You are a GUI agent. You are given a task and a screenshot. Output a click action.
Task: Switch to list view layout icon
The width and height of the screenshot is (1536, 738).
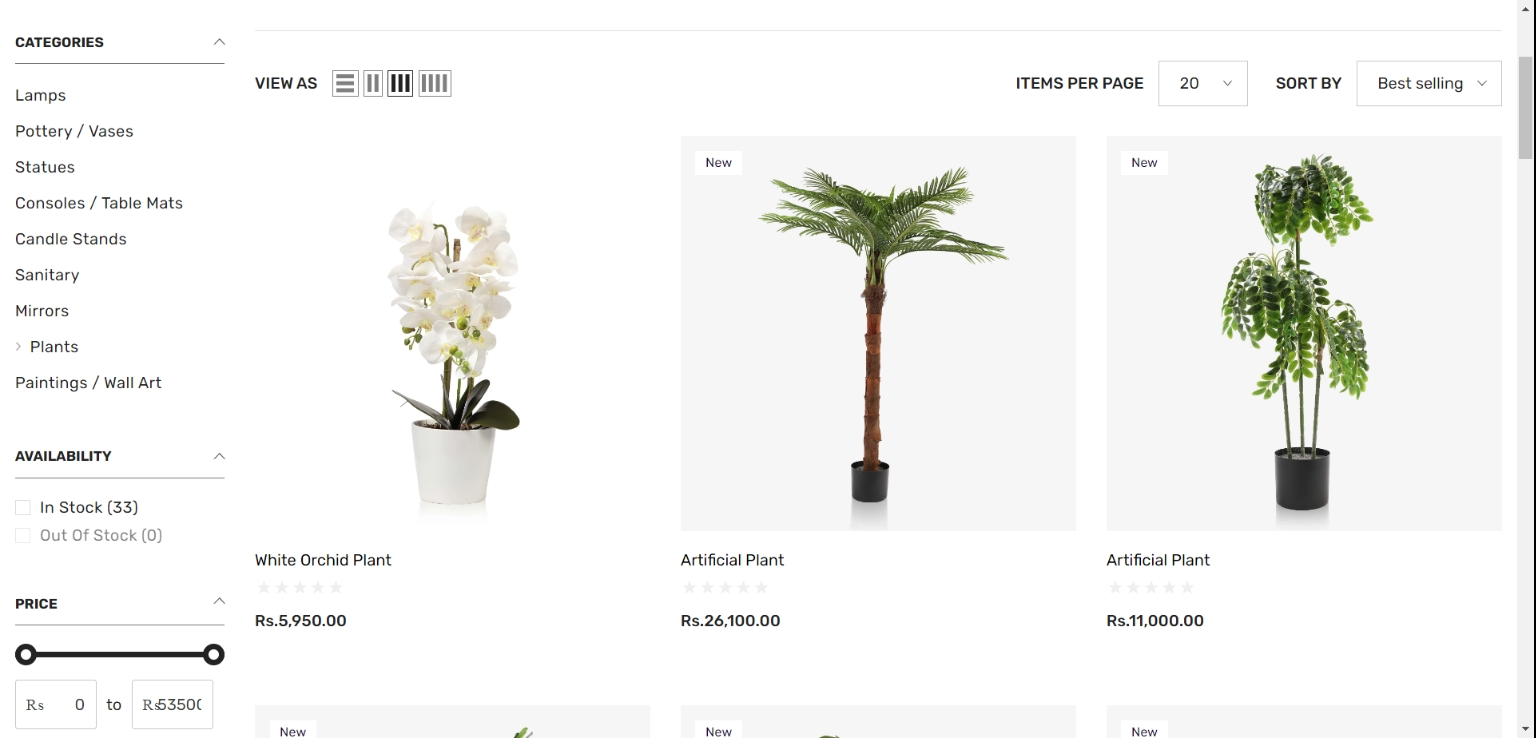[345, 84]
